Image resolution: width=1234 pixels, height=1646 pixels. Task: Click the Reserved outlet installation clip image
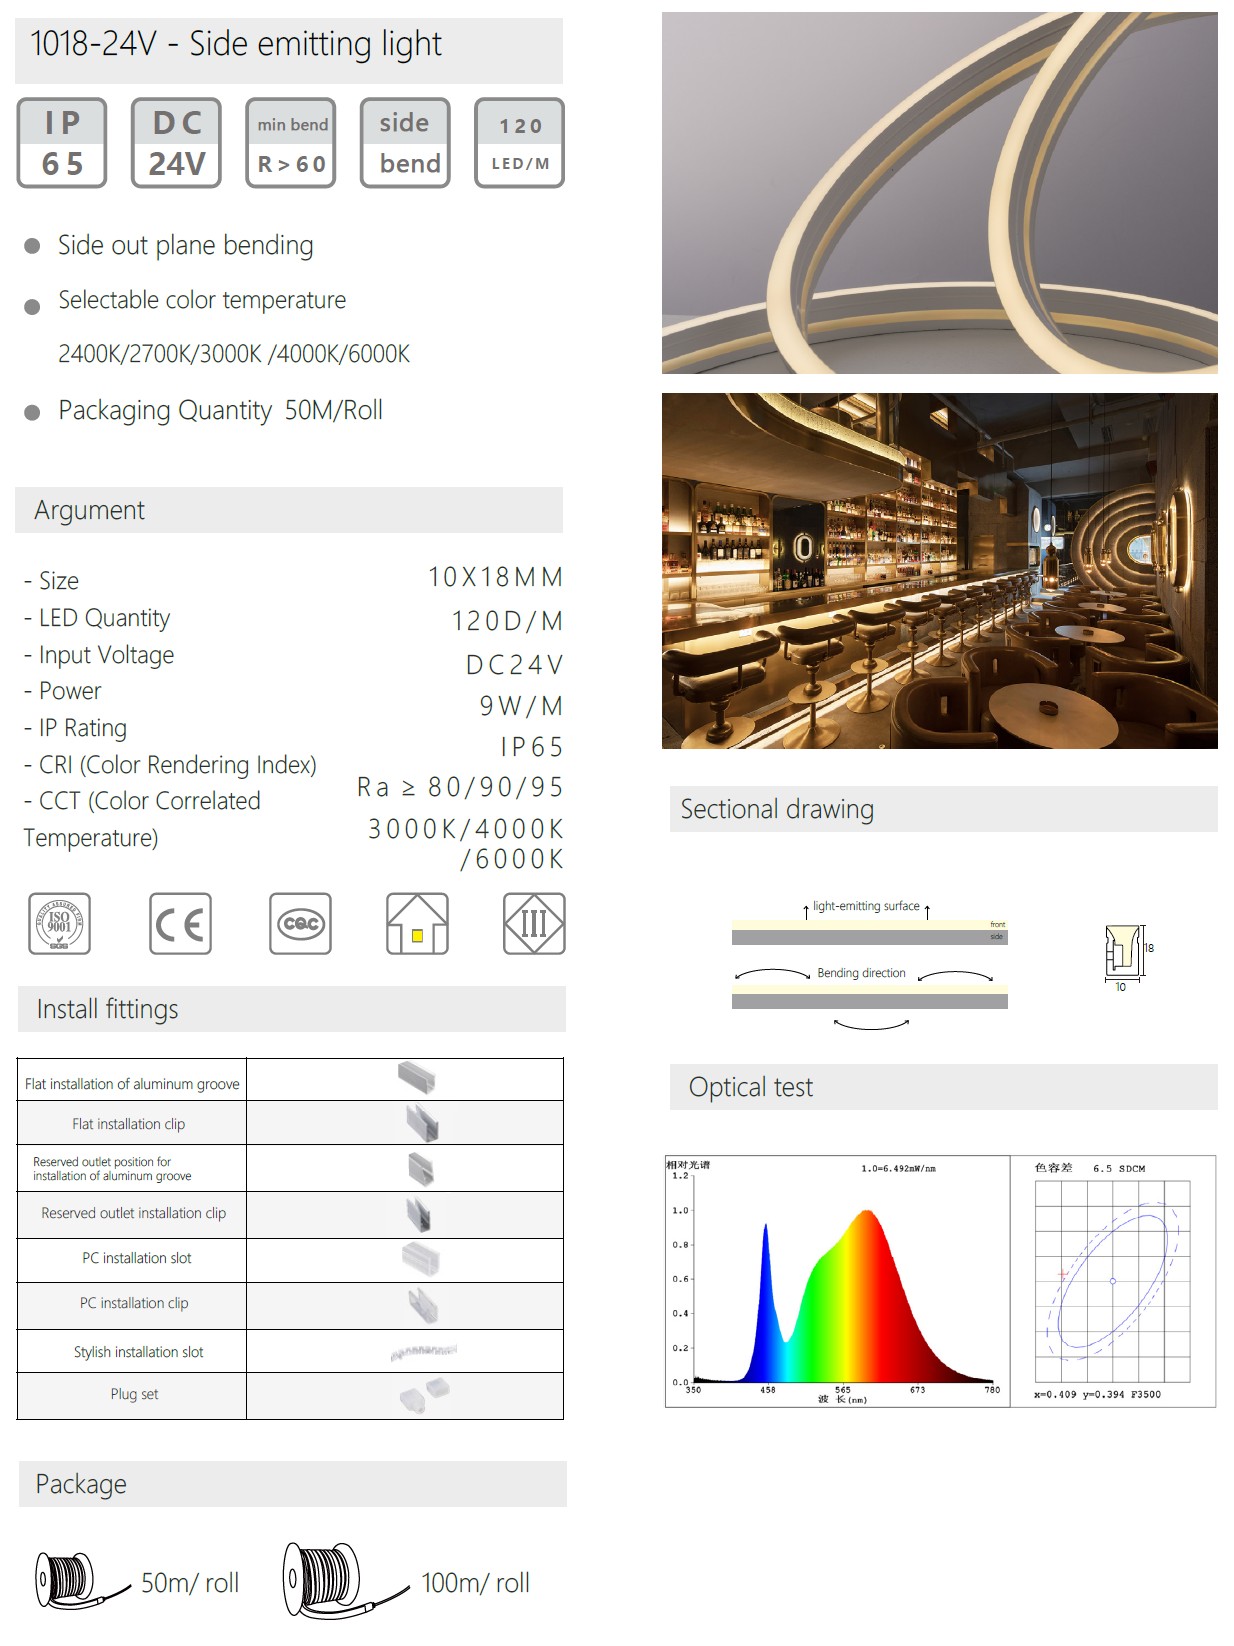coord(419,1214)
